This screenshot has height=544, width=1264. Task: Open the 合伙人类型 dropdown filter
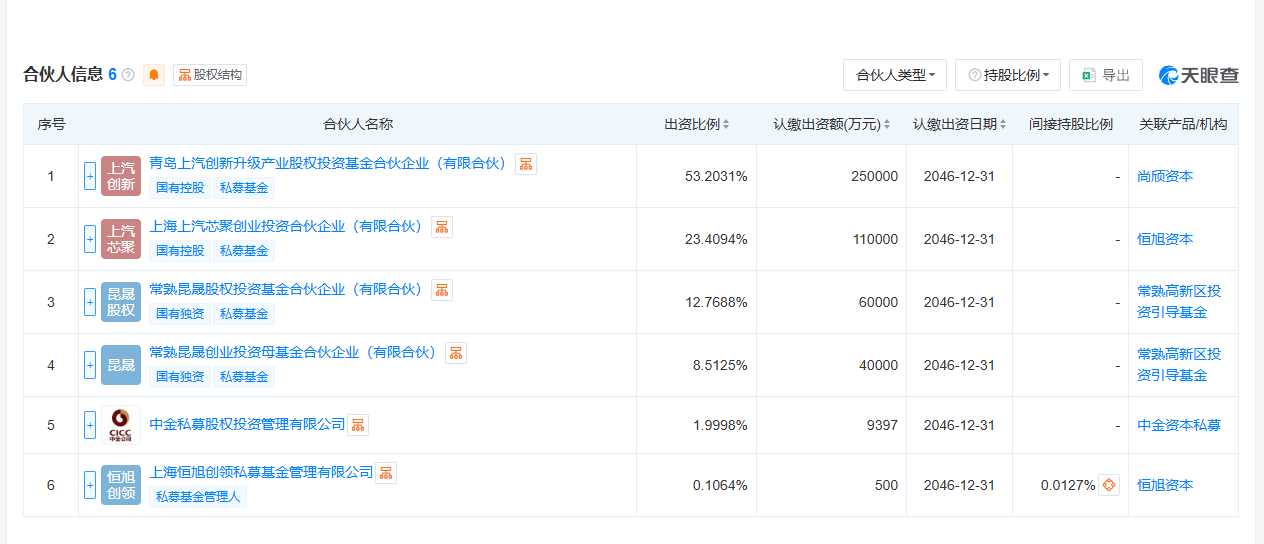[895, 75]
